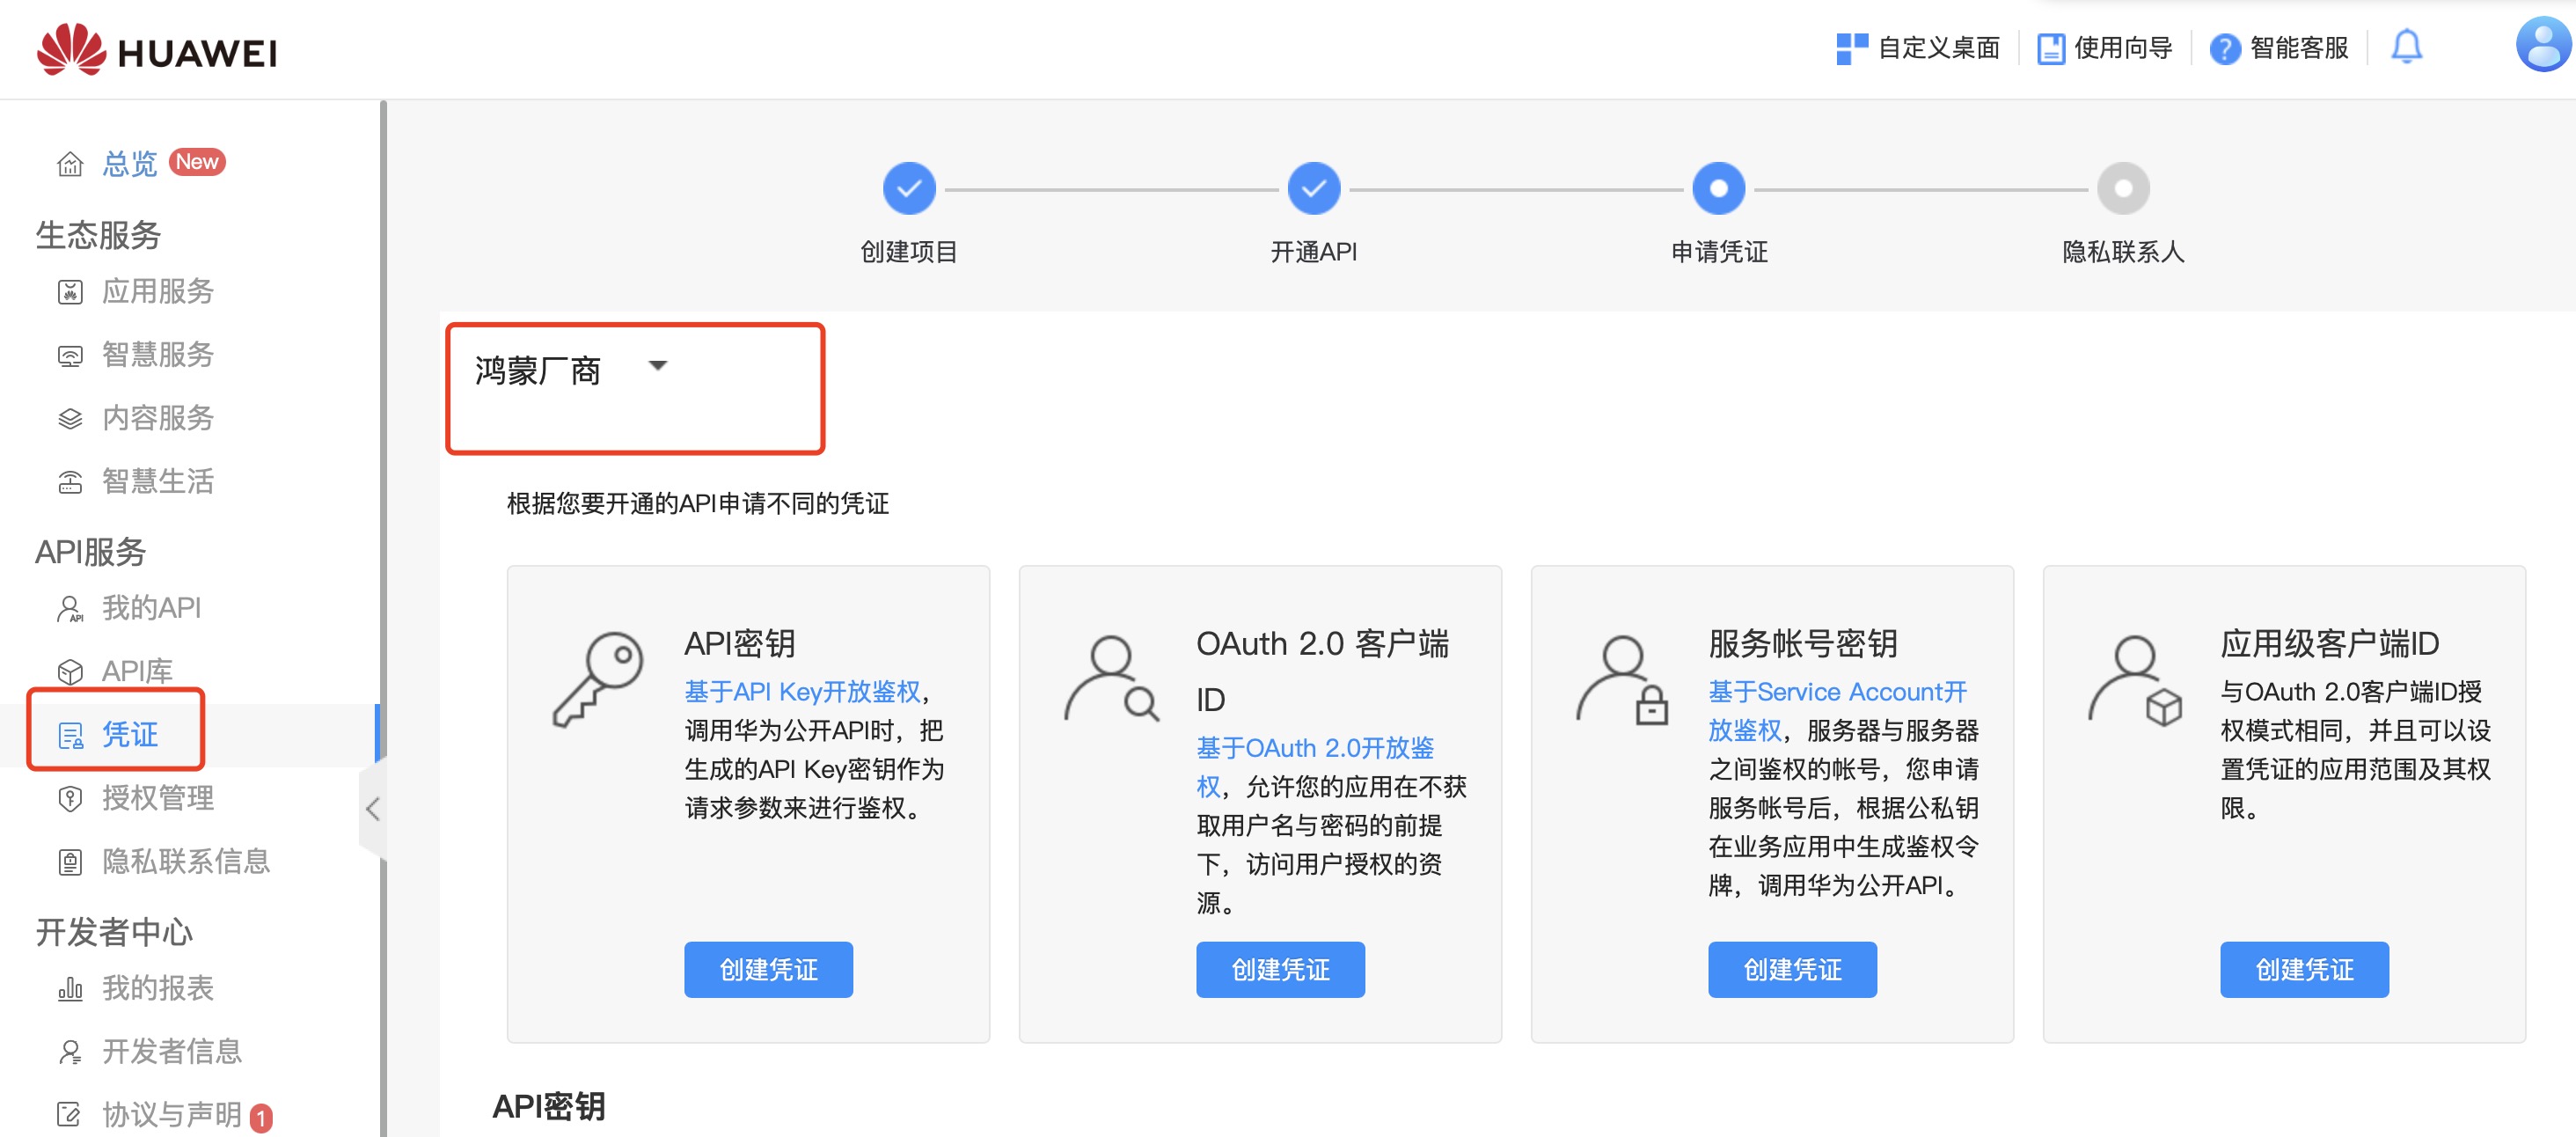Image resolution: width=2576 pixels, height=1137 pixels.
Task: Click the 智慧生活 router icon
Action: 70,482
